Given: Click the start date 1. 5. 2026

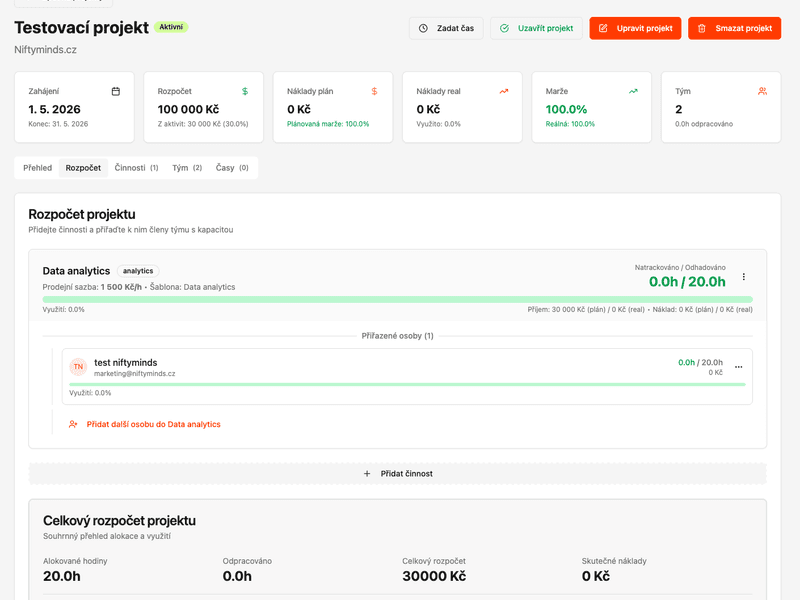Looking at the screenshot, I should [x=55, y=109].
